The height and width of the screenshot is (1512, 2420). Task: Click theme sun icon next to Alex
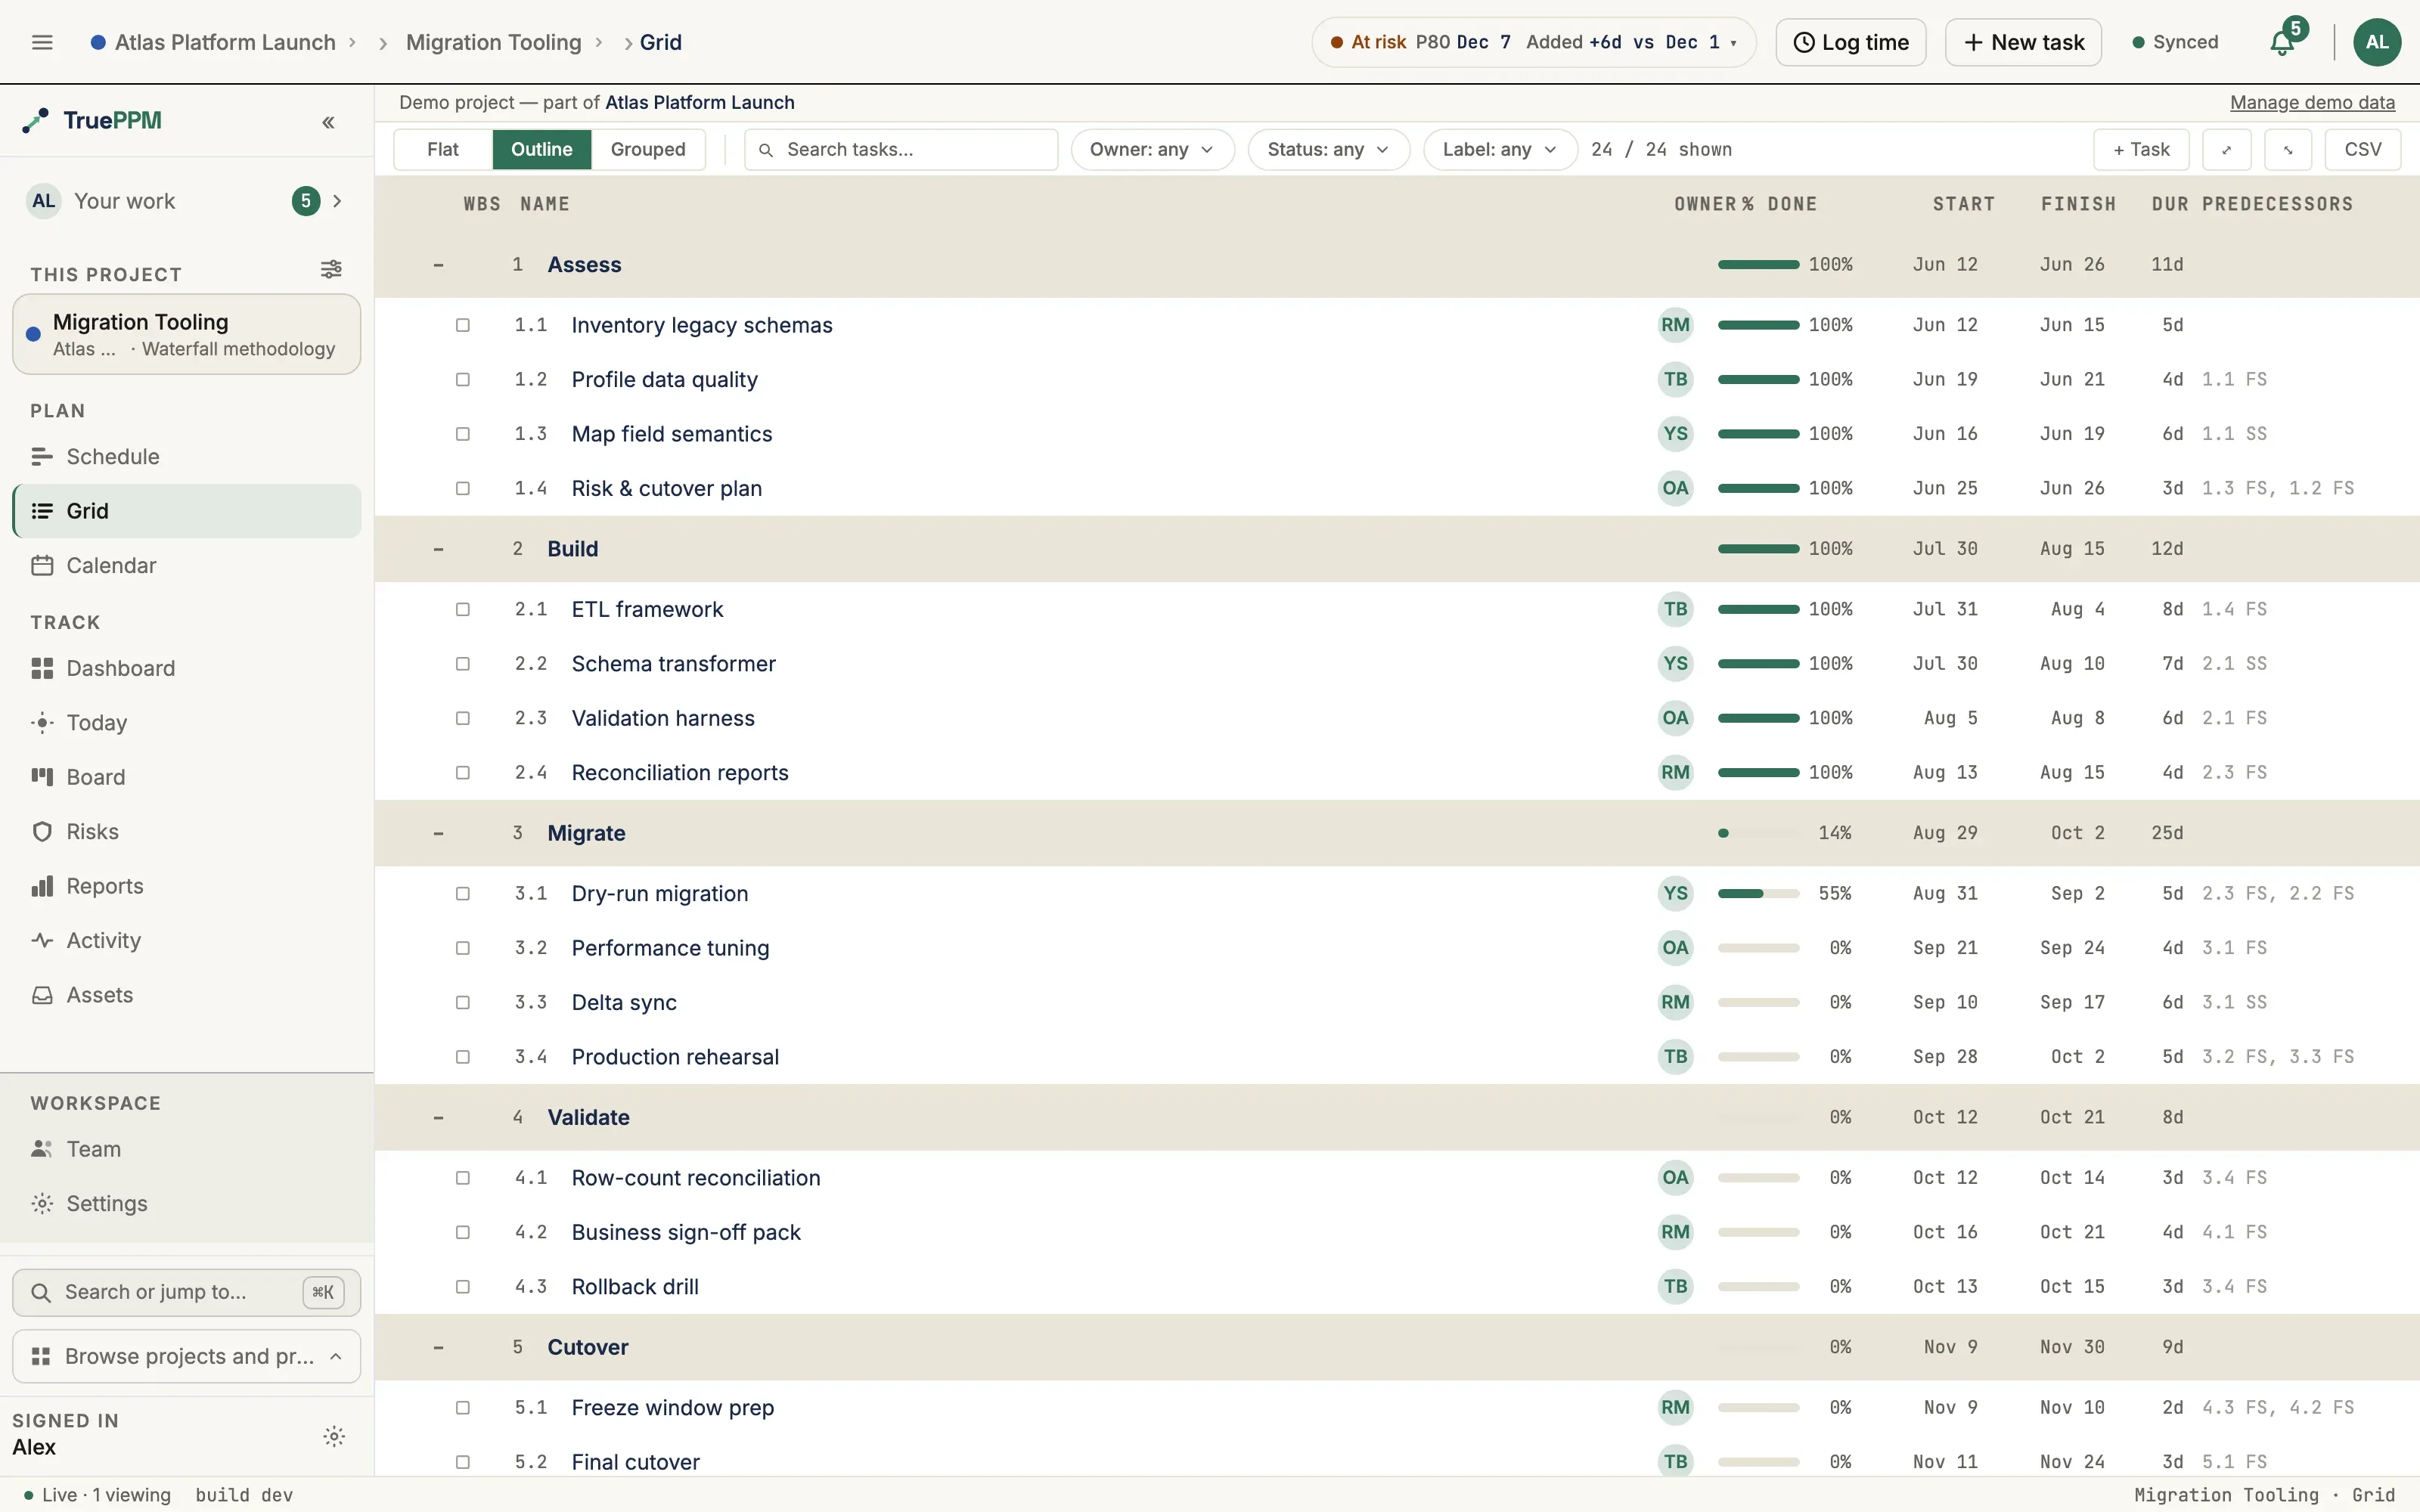coord(334,1436)
